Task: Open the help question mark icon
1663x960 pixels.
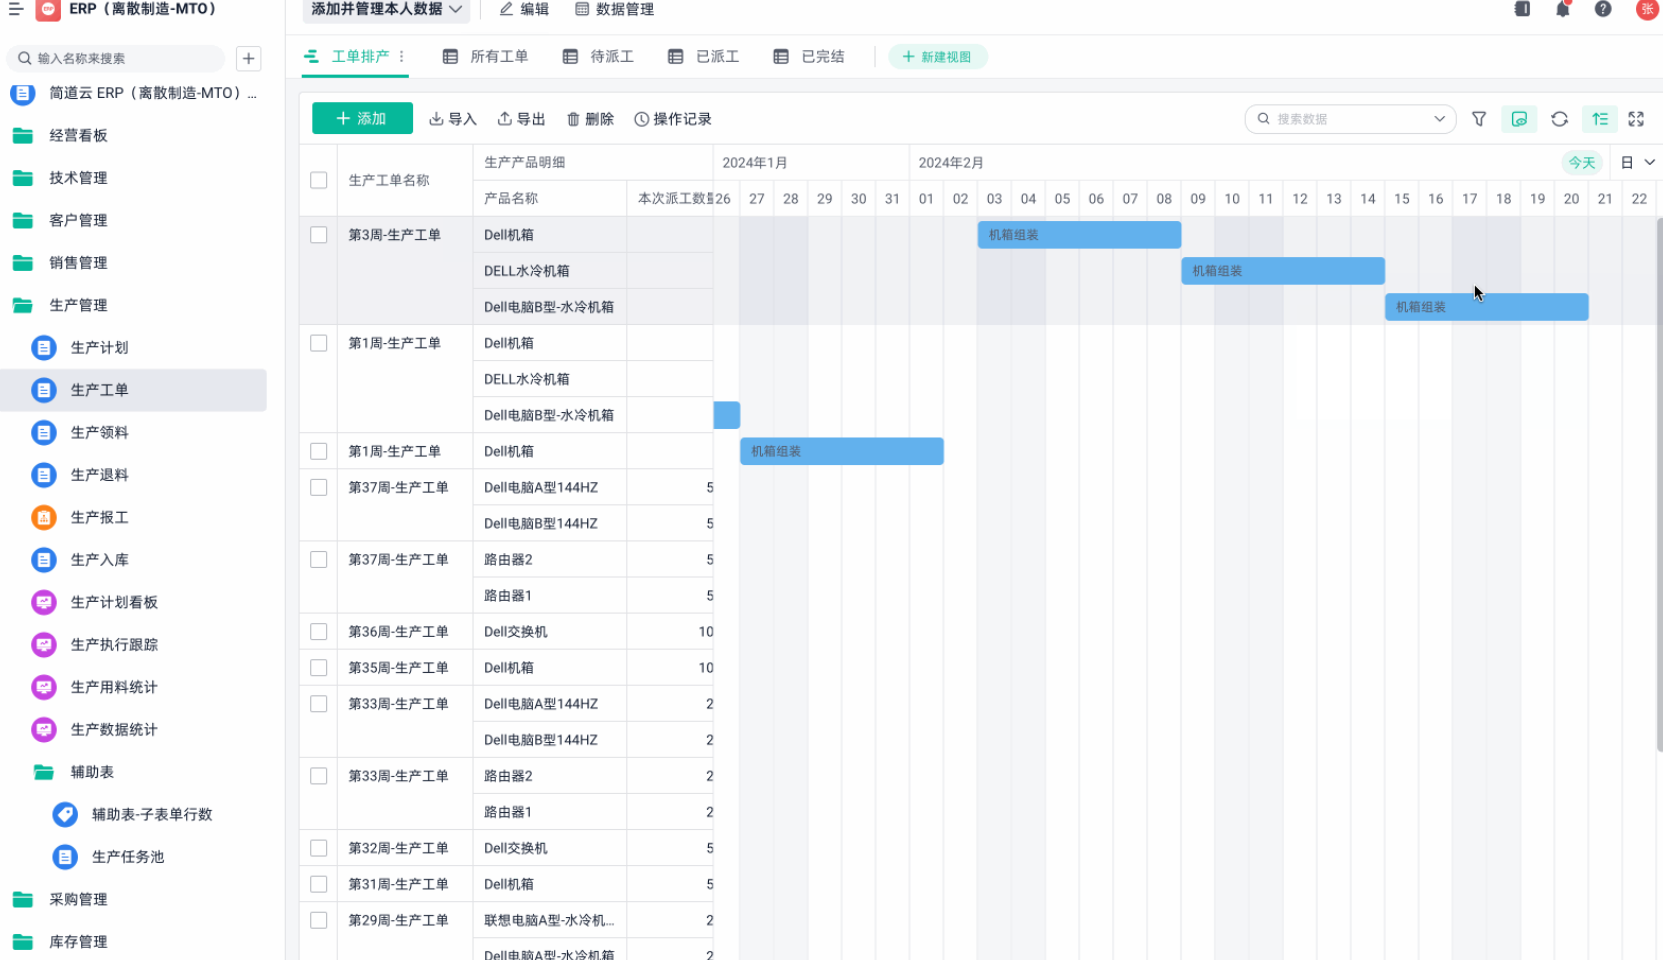Action: tap(1603, 9)
